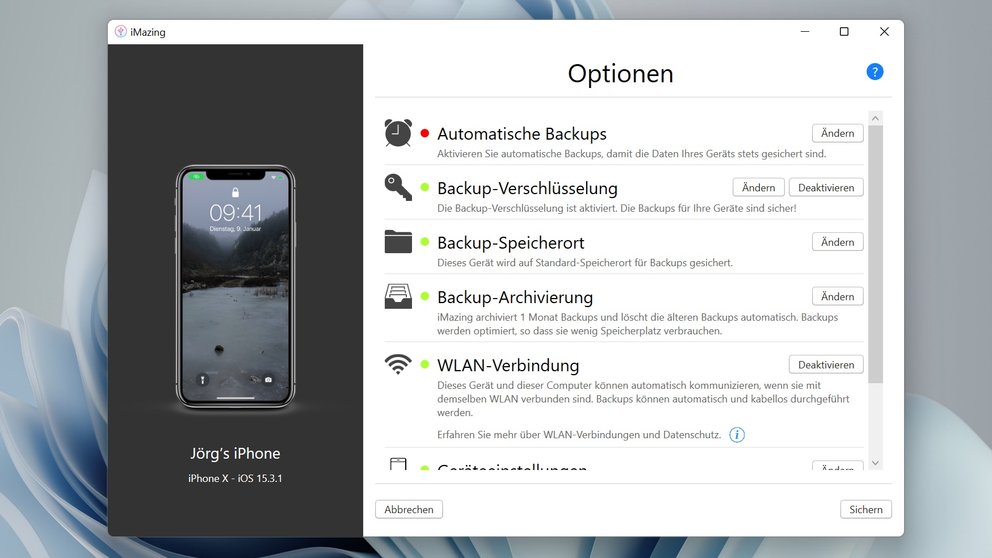The image size is (992, 558).
Task: Click the Backup-Archivierung heading
Action: click(514, 297)
